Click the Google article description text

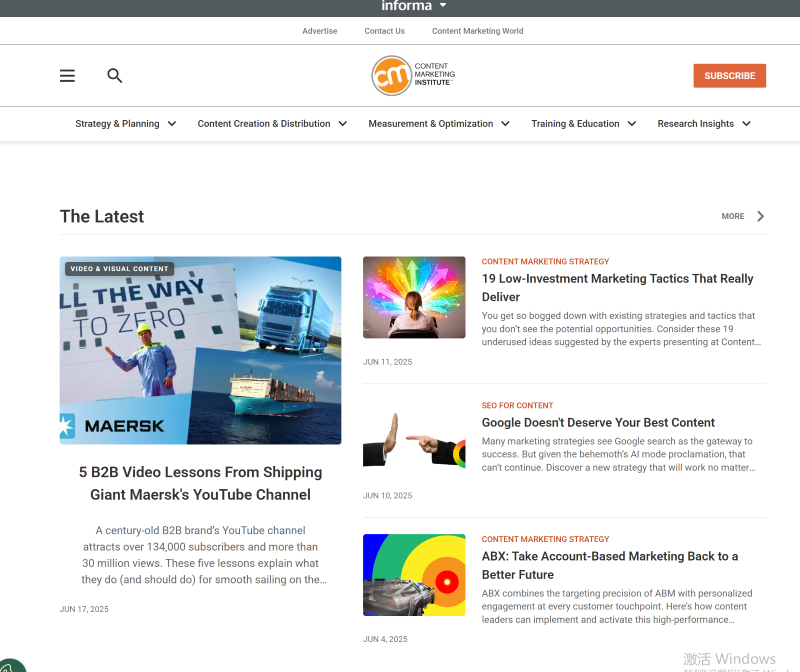(618, 455)
